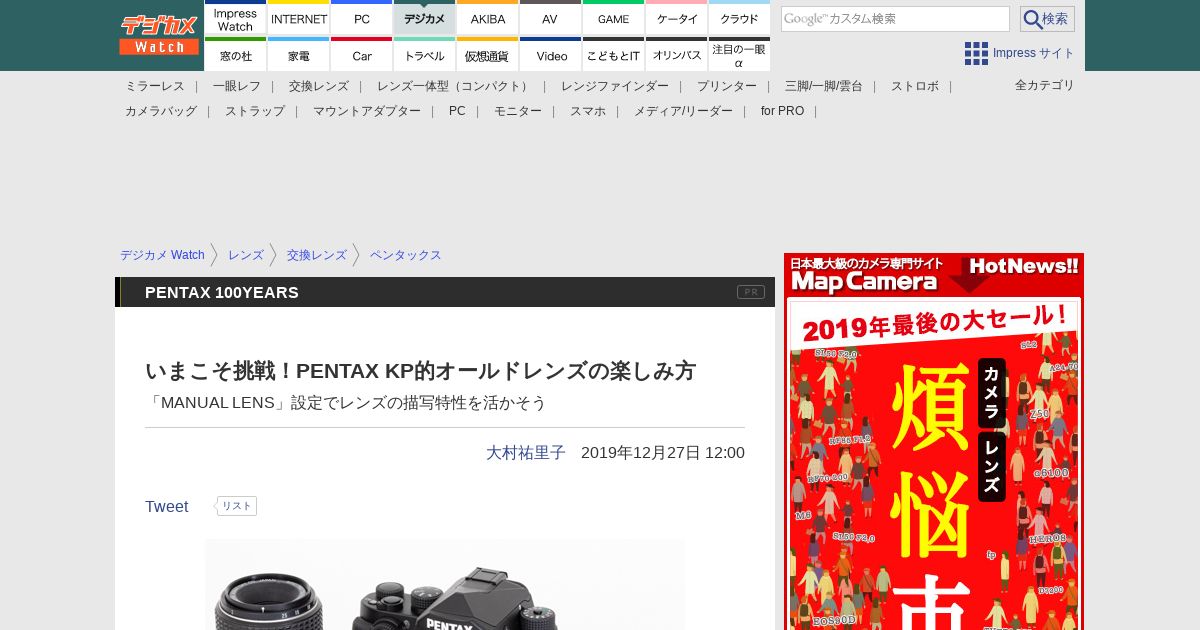Go to the ストラップ category
The width and height of the screenshot is (1200, 630).
(x=255, y=111)
